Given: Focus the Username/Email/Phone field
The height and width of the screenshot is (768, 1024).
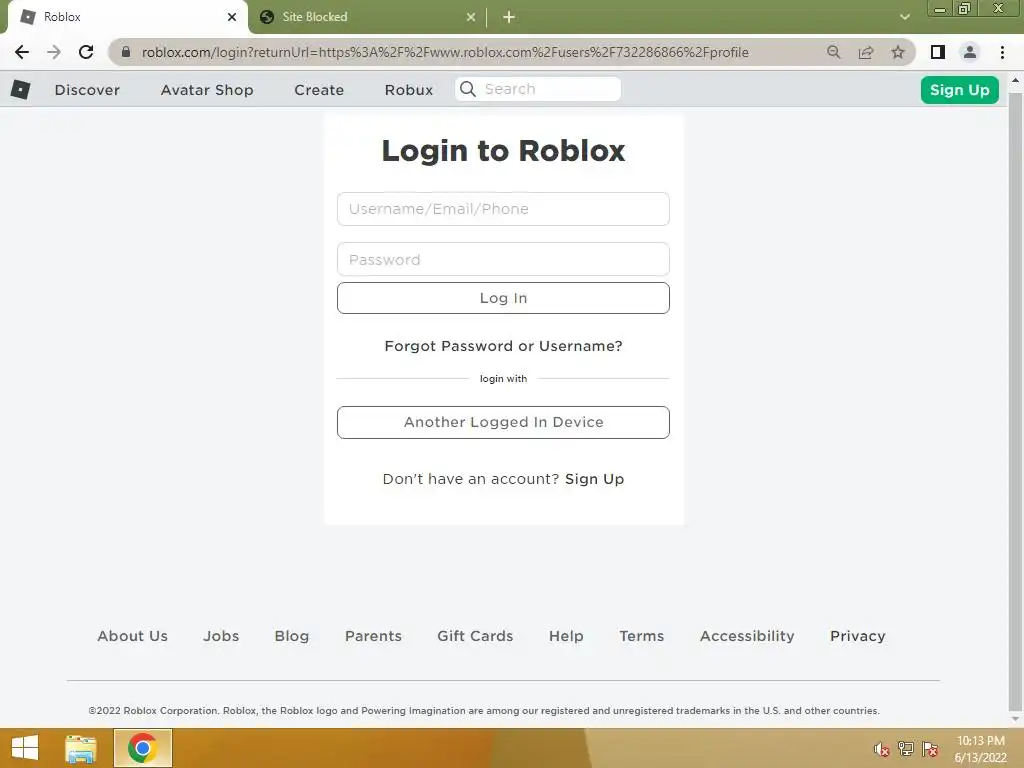Looking at the screenshot, I should pyautogui.click(x=503, y=209).
